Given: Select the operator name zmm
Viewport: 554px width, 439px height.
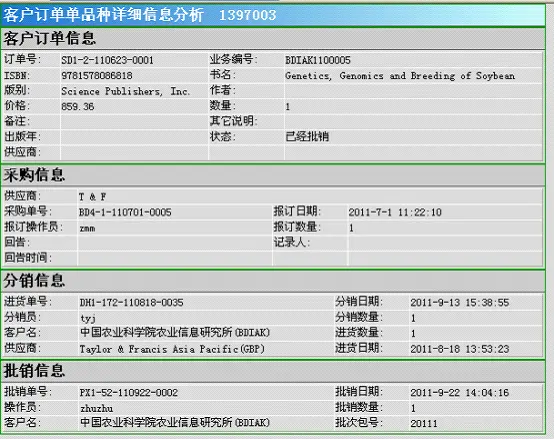Looking at the screenshot, I should 87,228.
